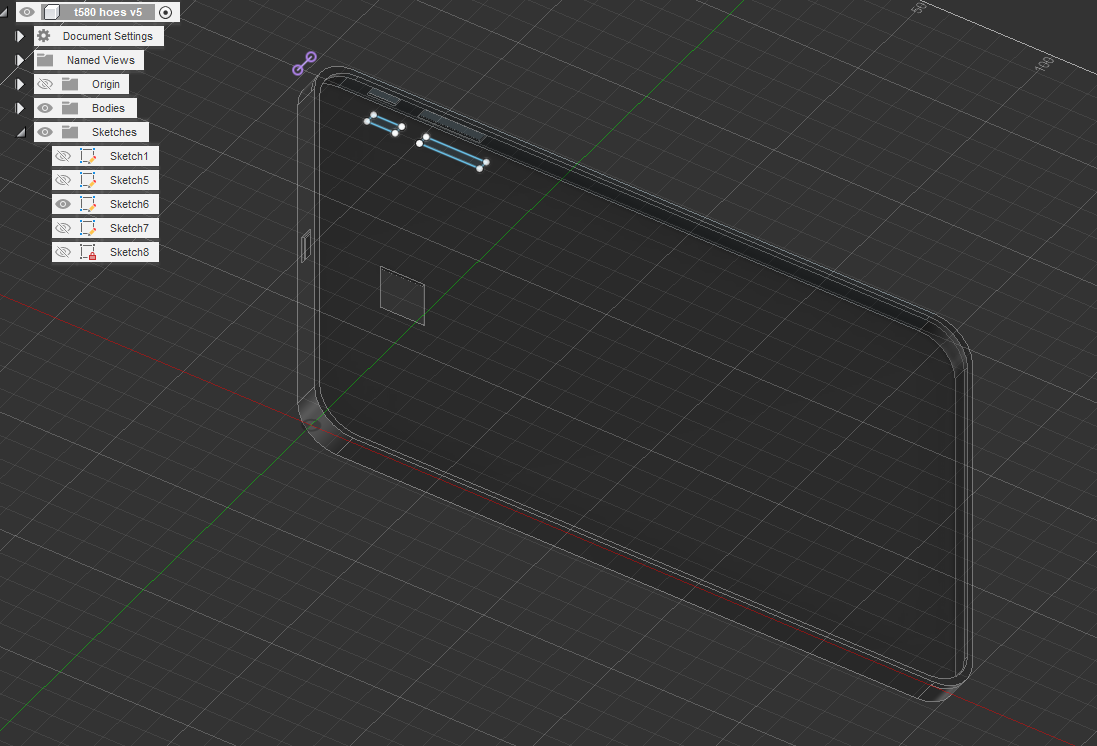Expand the Document Settings node
This screenshot has width=1097, height=746.
click(x=19, y=36)
